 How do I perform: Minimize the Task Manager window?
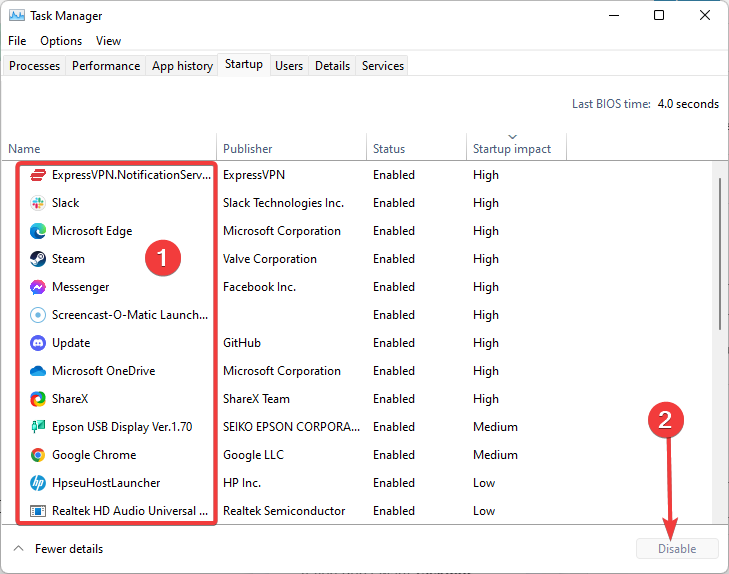pyautogui.click(x=614, y=15)
